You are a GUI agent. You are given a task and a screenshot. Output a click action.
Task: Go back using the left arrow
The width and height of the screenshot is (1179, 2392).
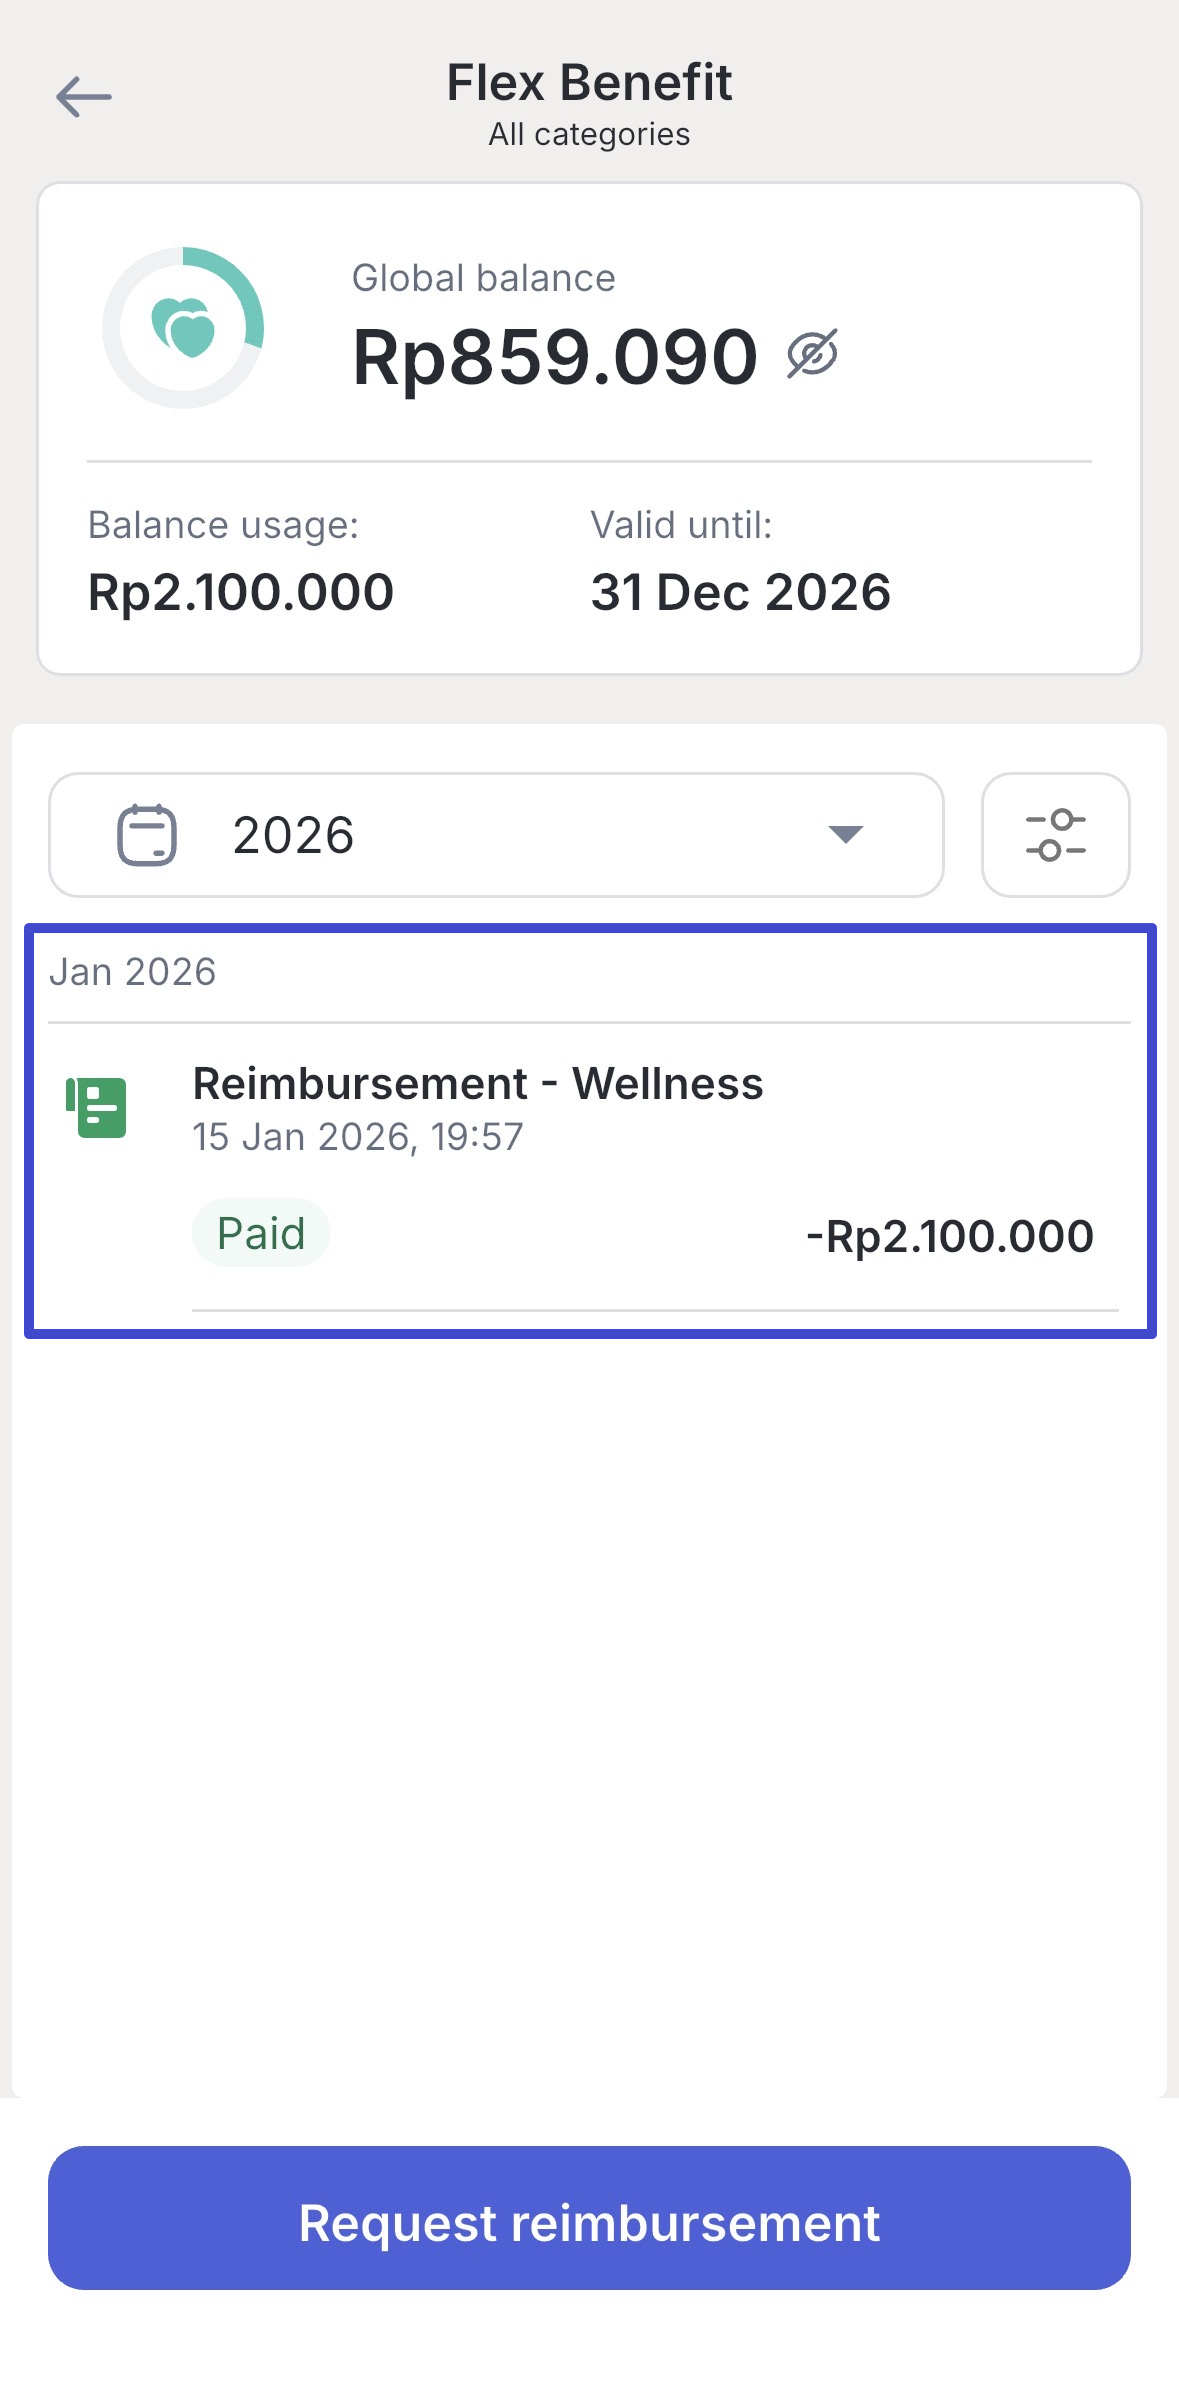tap(84, 97)
